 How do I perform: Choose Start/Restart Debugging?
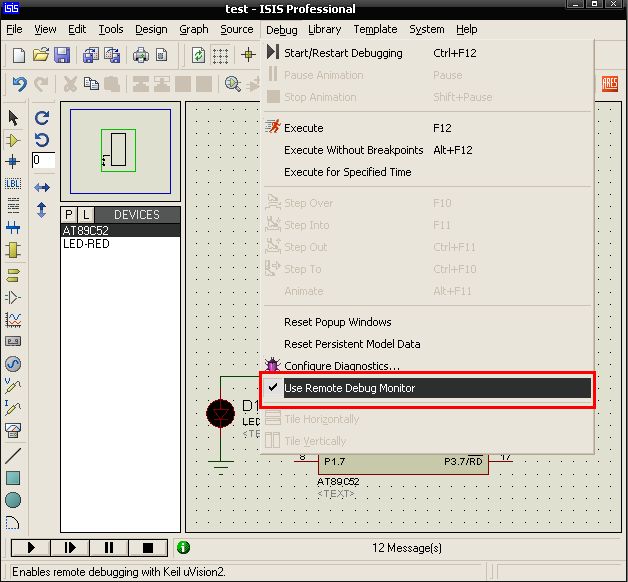(427, 53)
